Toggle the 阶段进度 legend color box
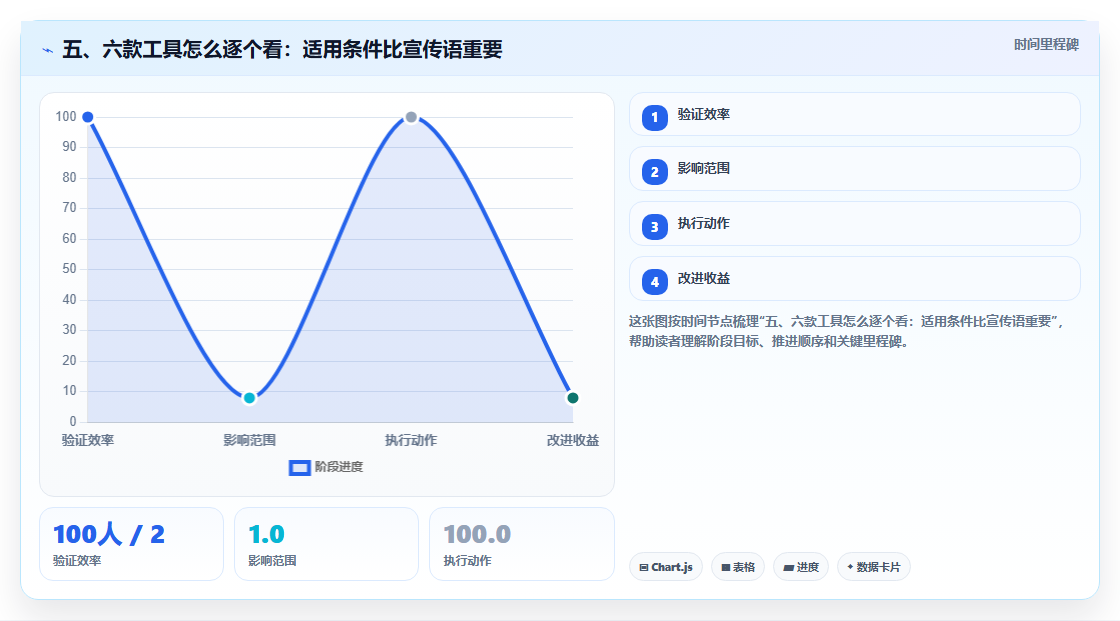The height and width of the screenshot is (621, 1120). (x=299, y=468)
